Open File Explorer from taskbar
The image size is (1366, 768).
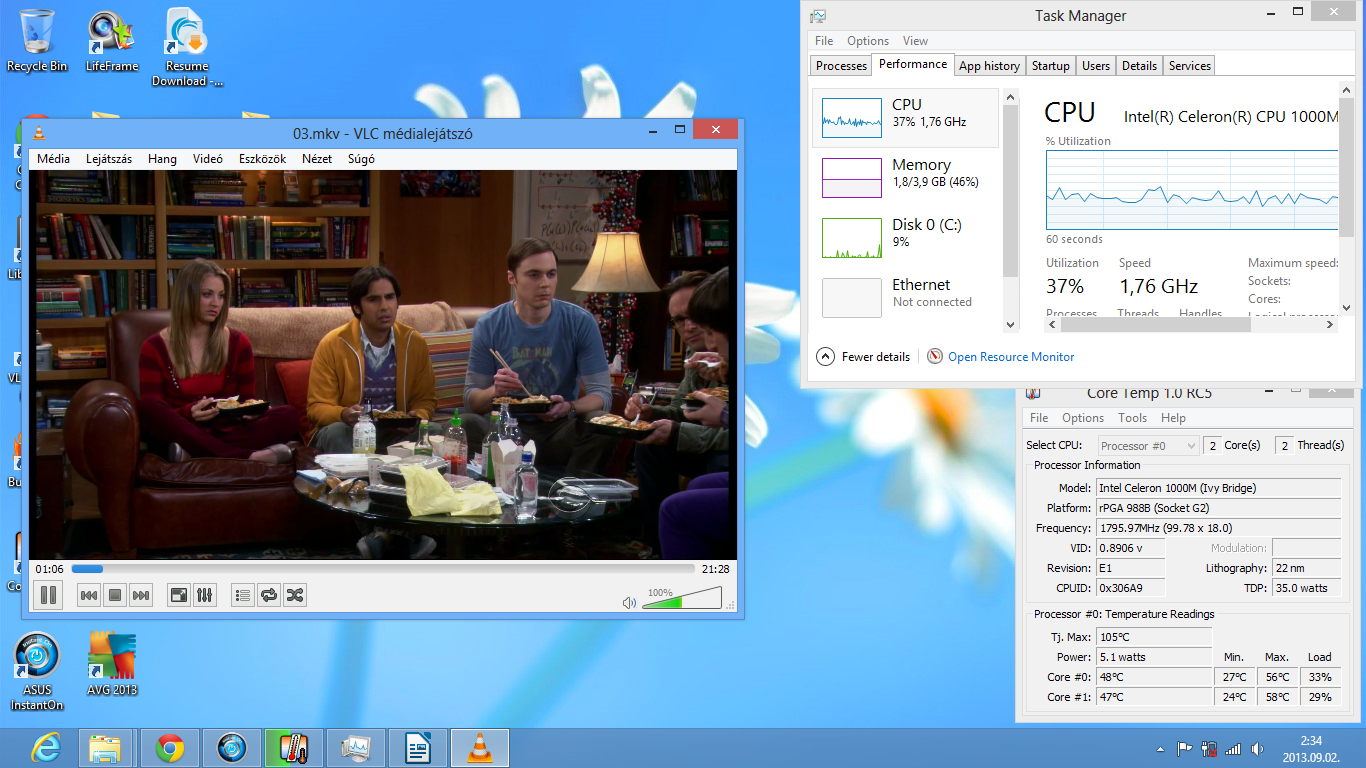click(x=105, y=748)
